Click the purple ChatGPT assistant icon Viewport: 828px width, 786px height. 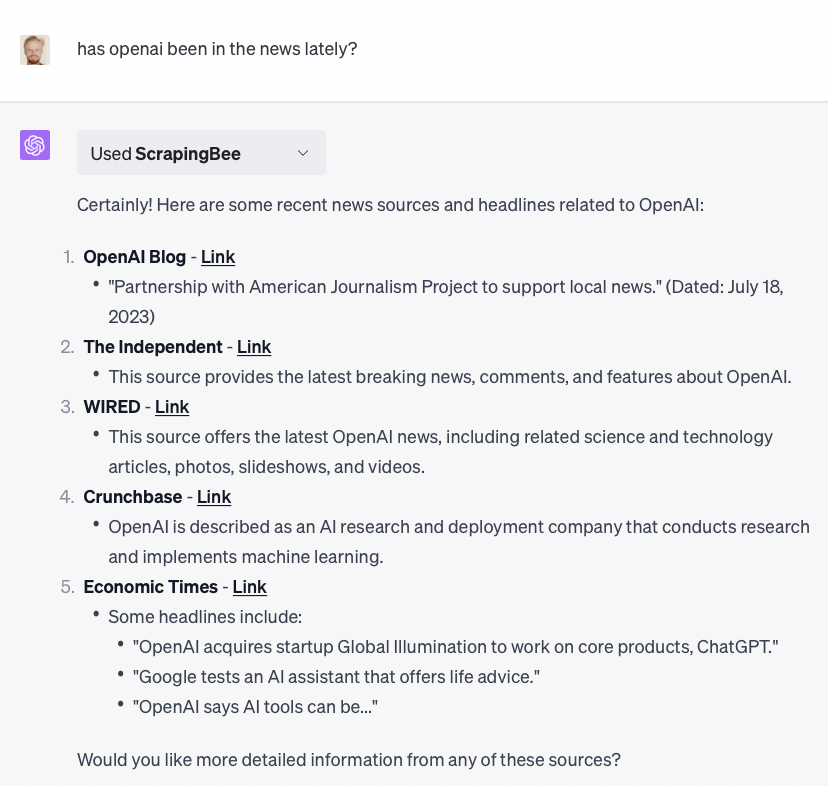[x=35, y=145]
